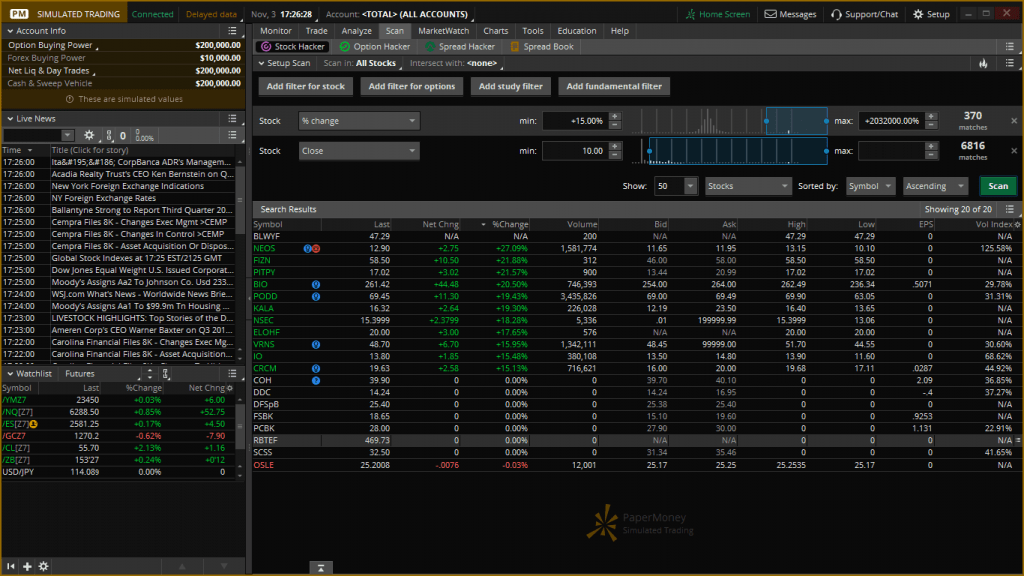
Task: Open the /ES alert bell icon
Action: [x=33, y=424]
